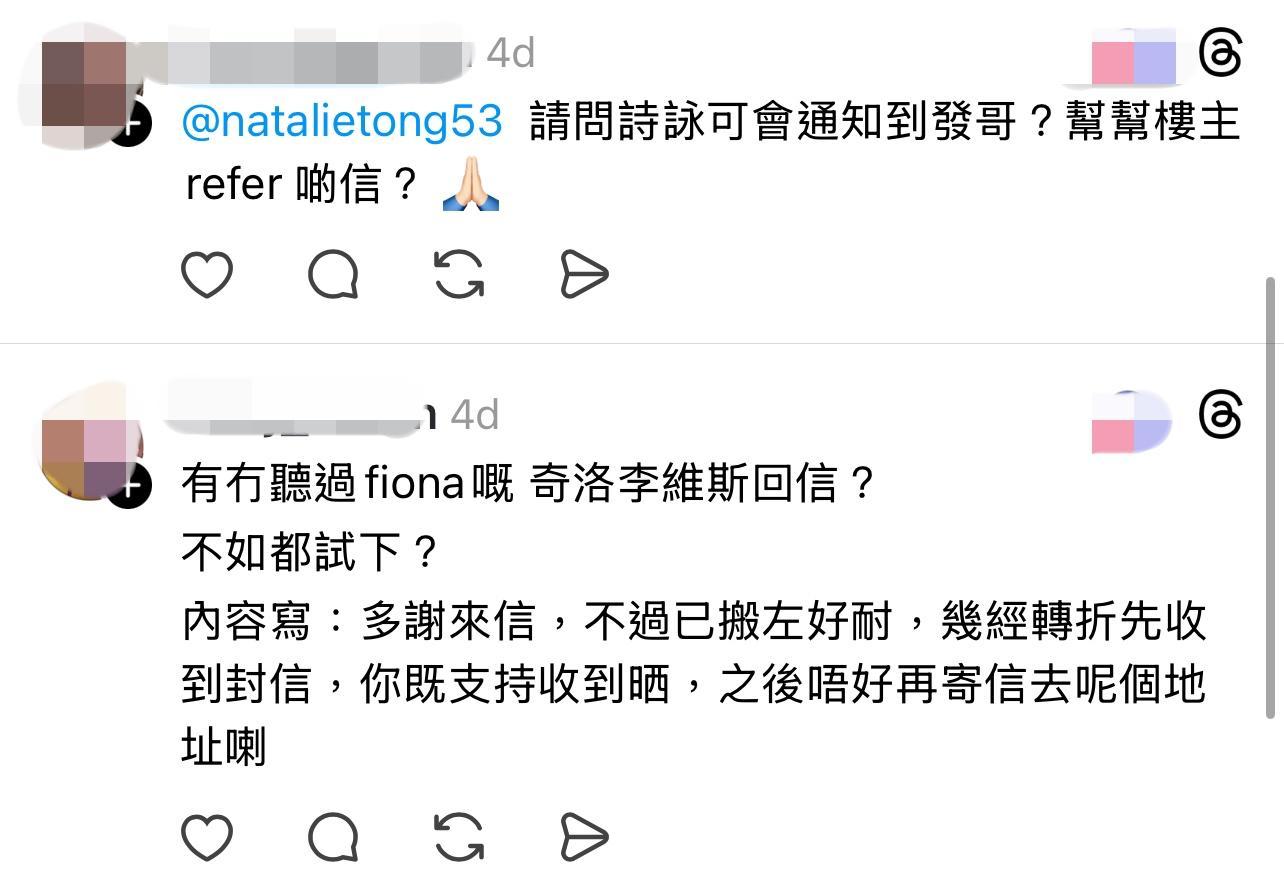Like the comment mentioning @natalietong53
Viewport: 1284px width, 886px height.
click(207, 274)
